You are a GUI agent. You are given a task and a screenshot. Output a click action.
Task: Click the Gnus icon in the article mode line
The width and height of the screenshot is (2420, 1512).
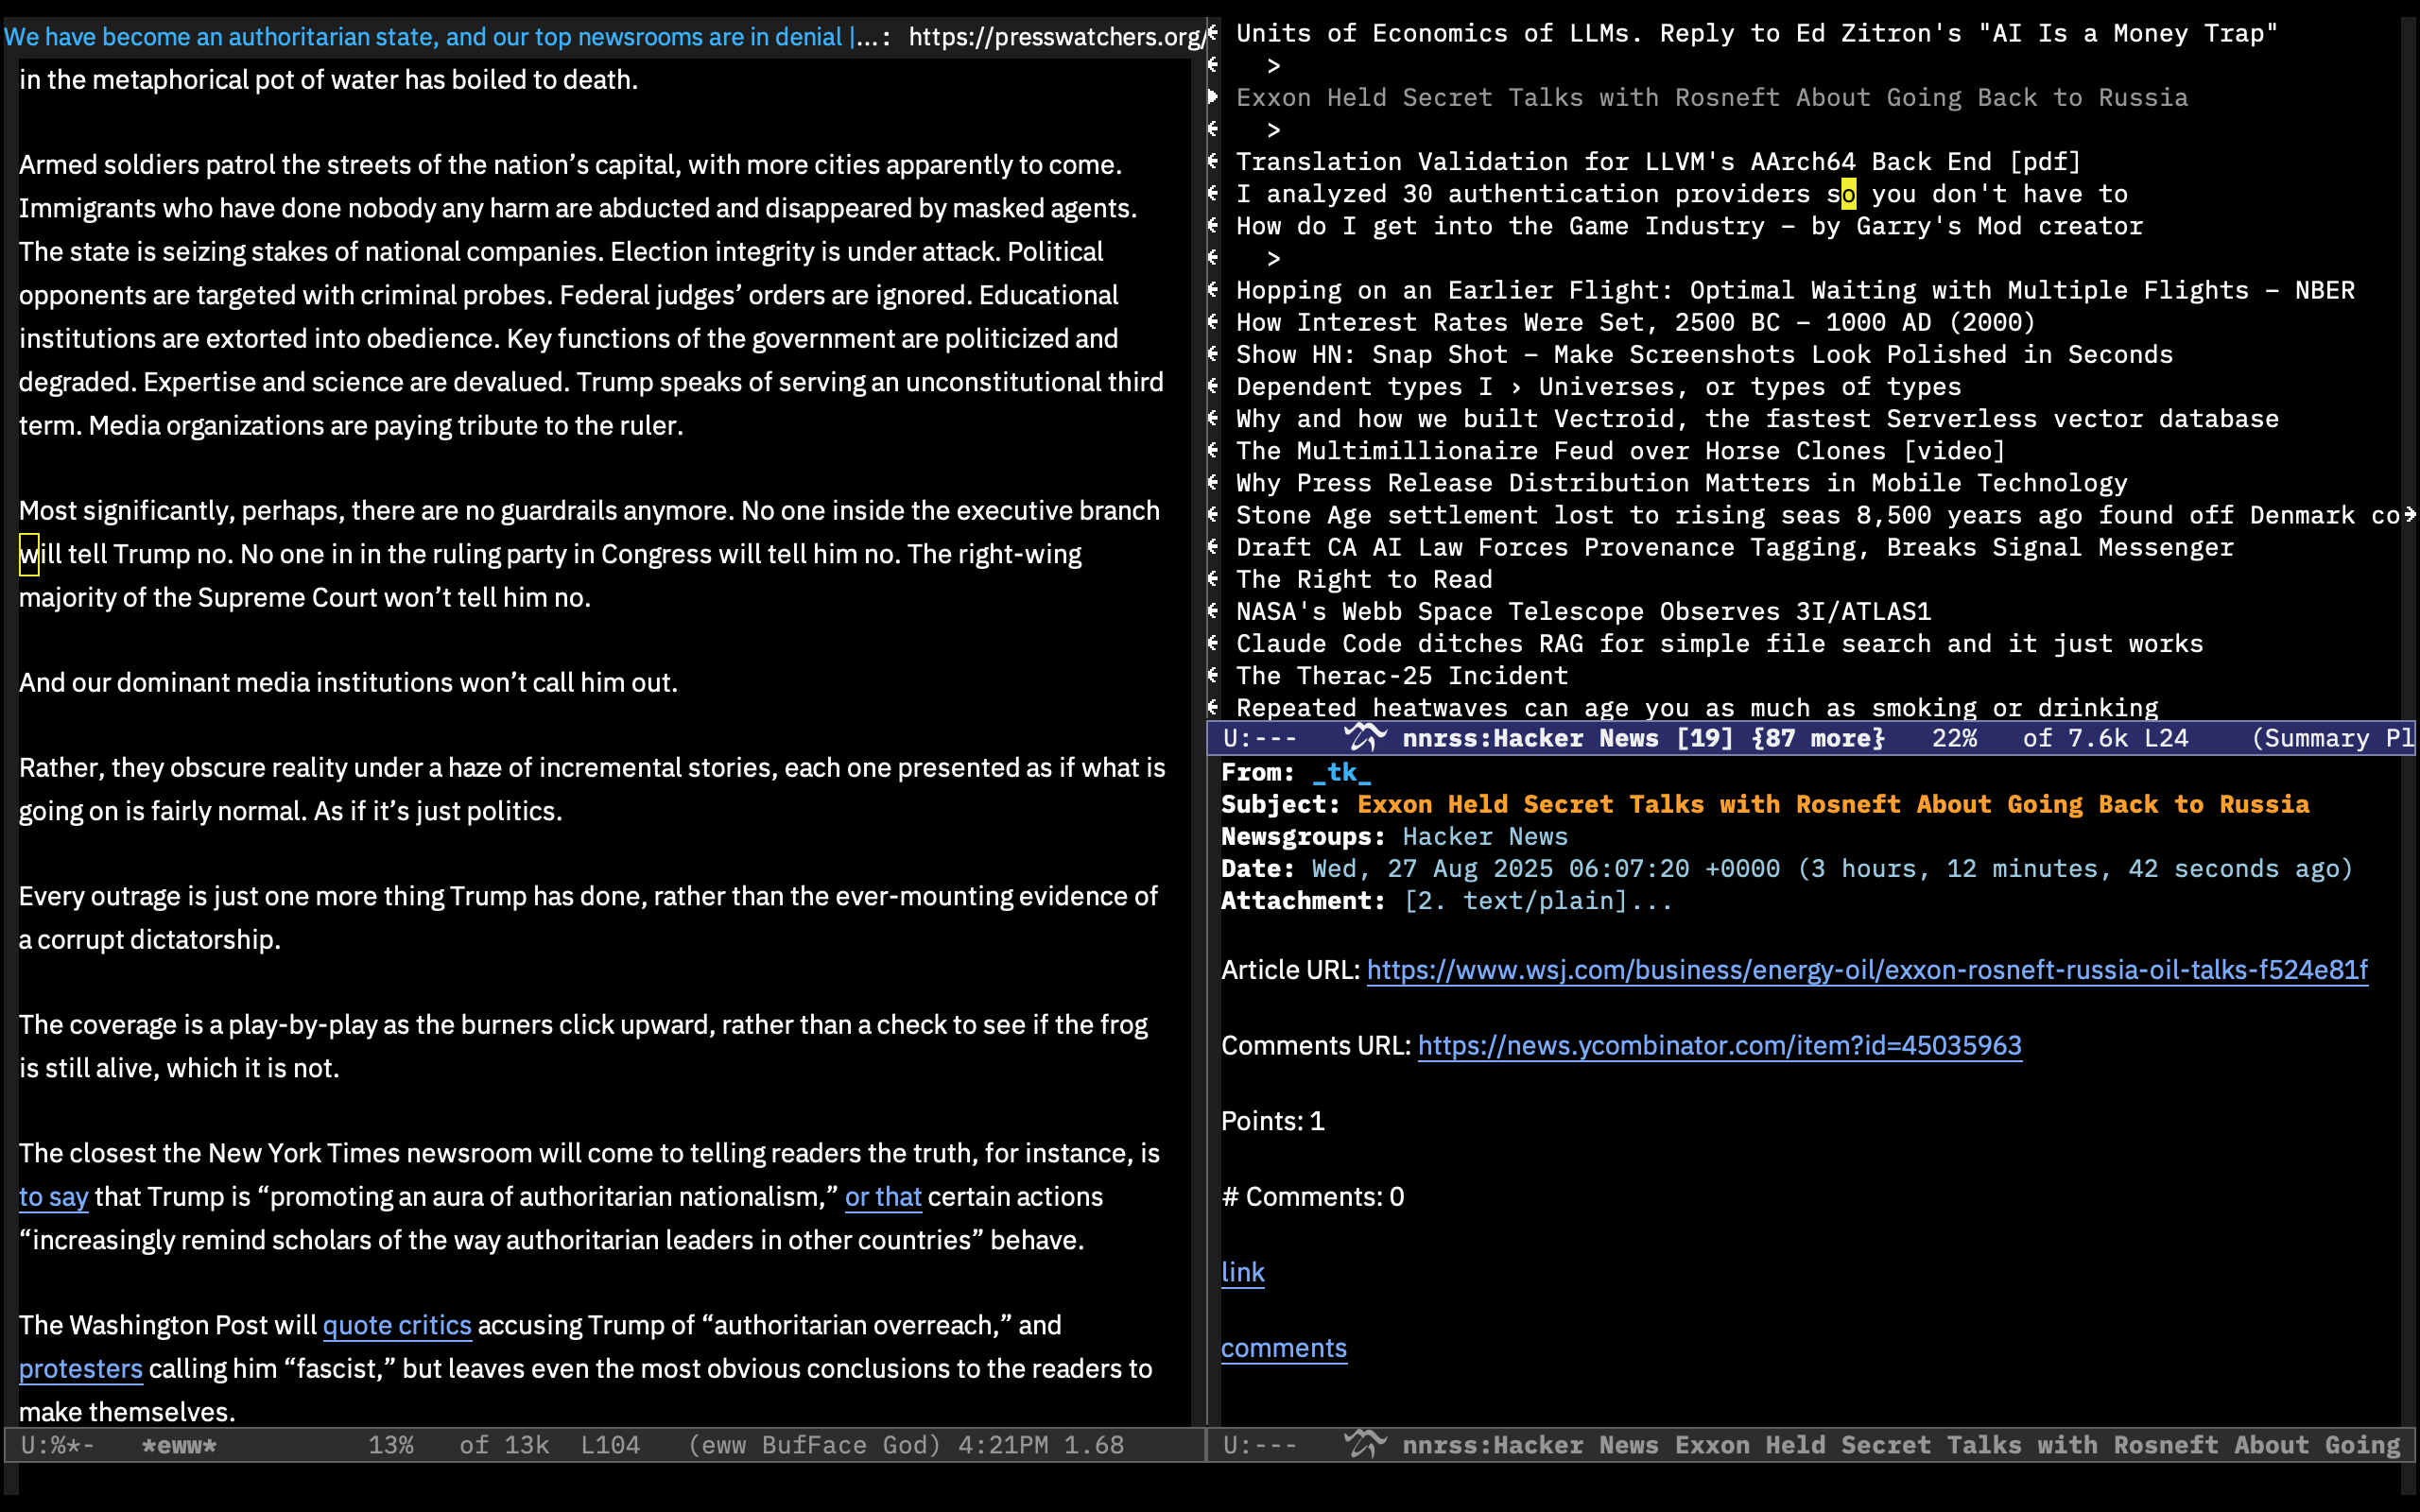point(1365,1444)
